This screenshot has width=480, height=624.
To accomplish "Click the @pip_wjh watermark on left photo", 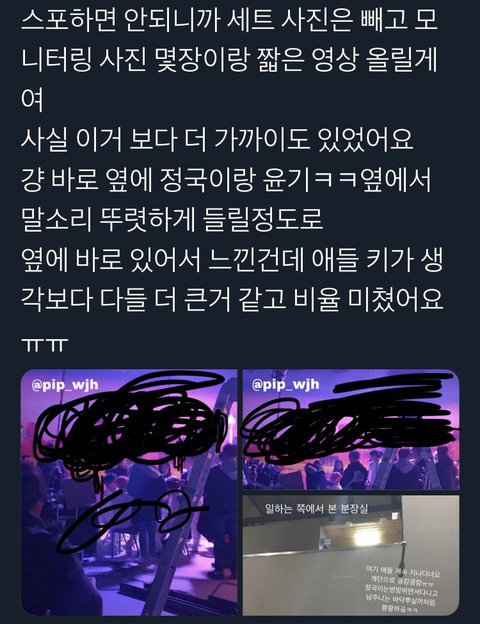I will 65,385.
